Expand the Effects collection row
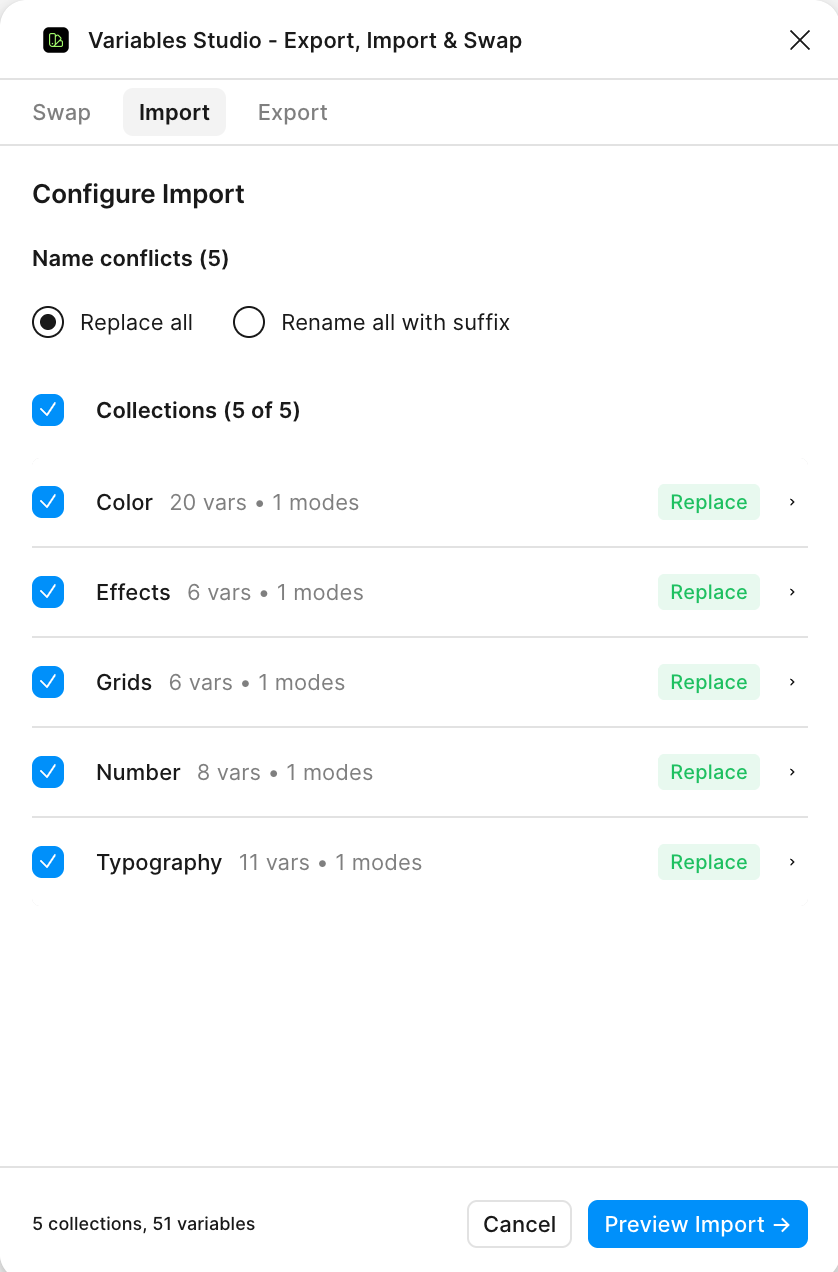Screen dimensions: 838x1272 point(791,592)
